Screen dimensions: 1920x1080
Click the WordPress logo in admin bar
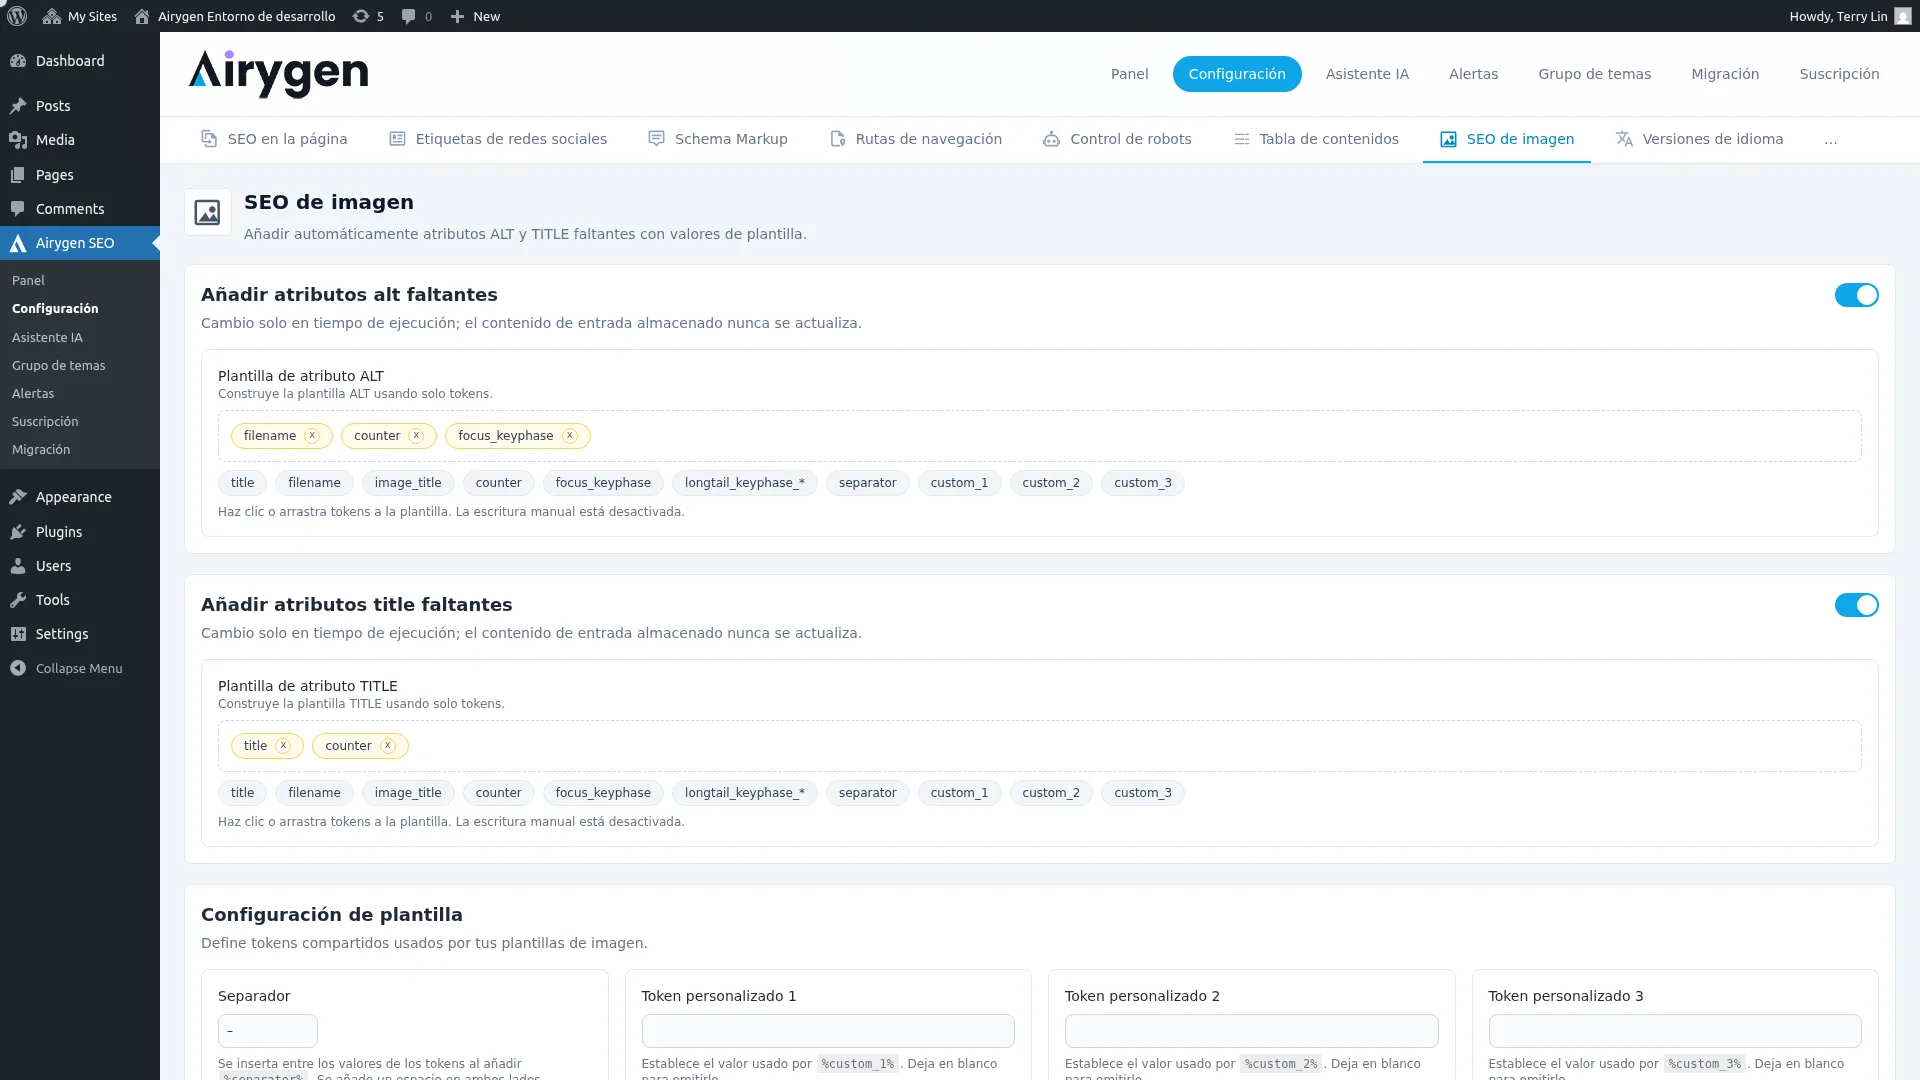click(x=17, y=16)
